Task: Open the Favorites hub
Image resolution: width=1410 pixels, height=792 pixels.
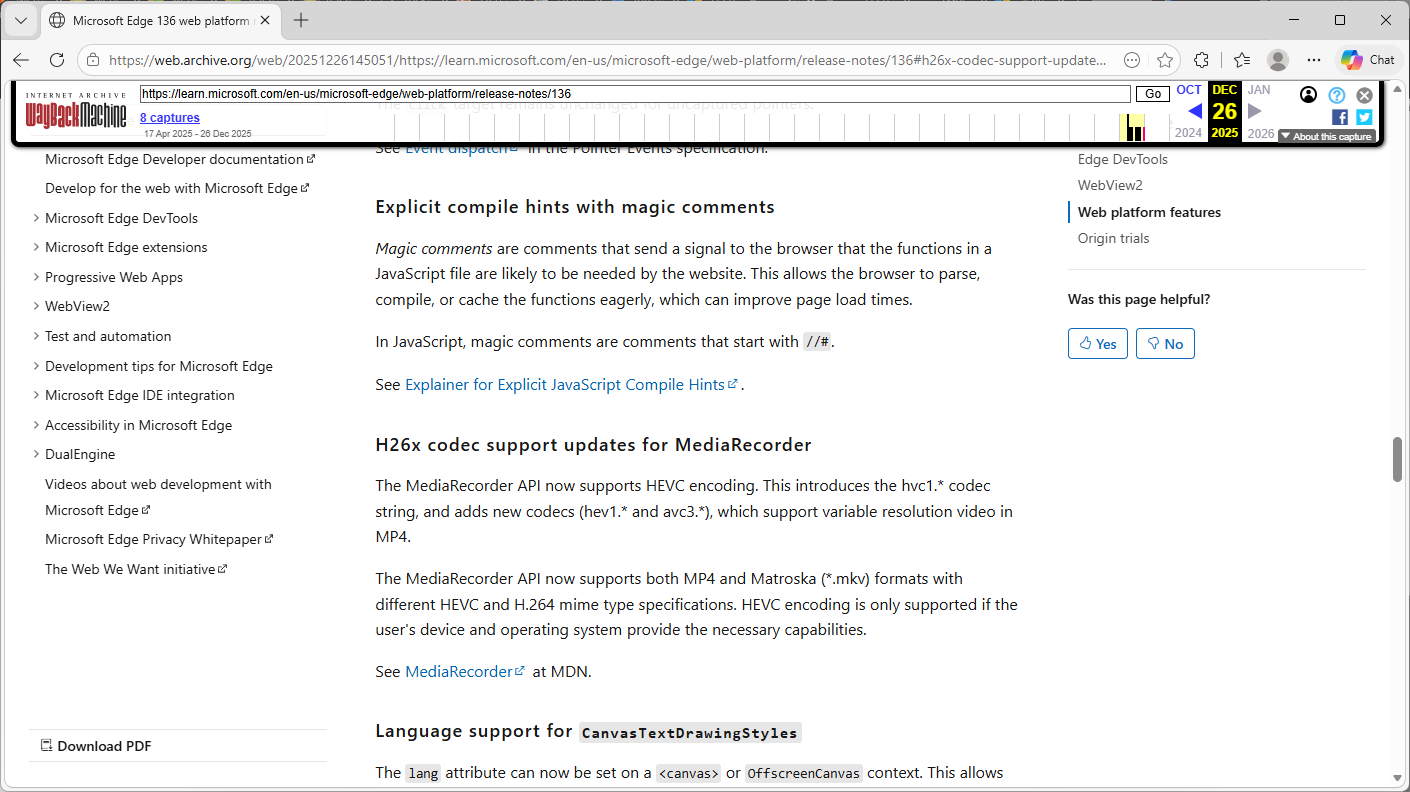Action: pyautogui.click(x=1242, y=60)
